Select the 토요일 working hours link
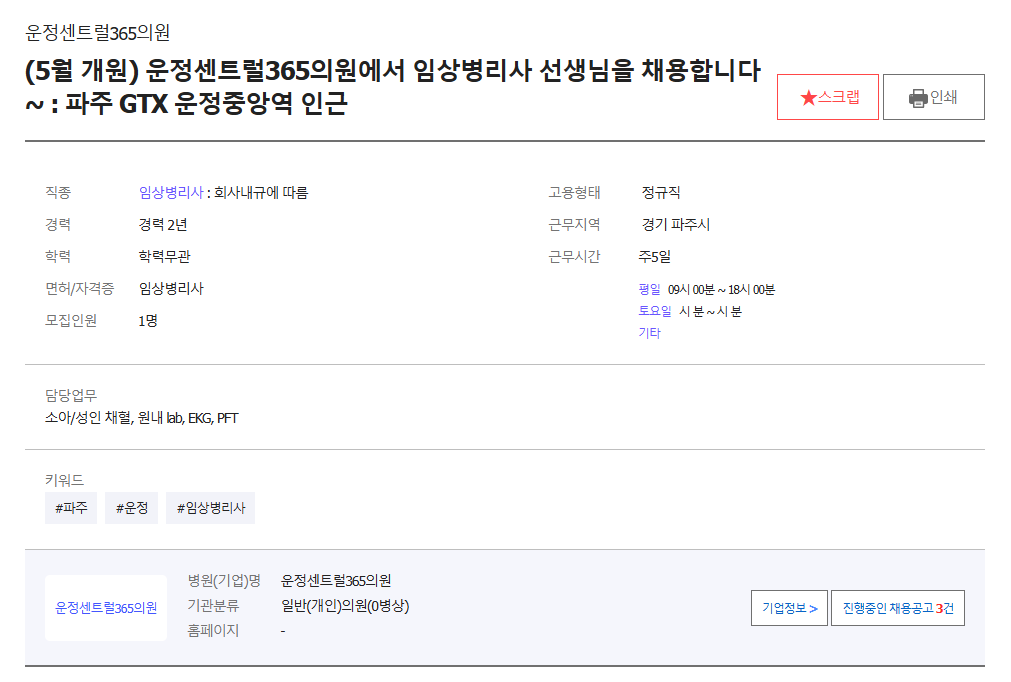The width and height of the screenshot is (1011, 682). 655,311
